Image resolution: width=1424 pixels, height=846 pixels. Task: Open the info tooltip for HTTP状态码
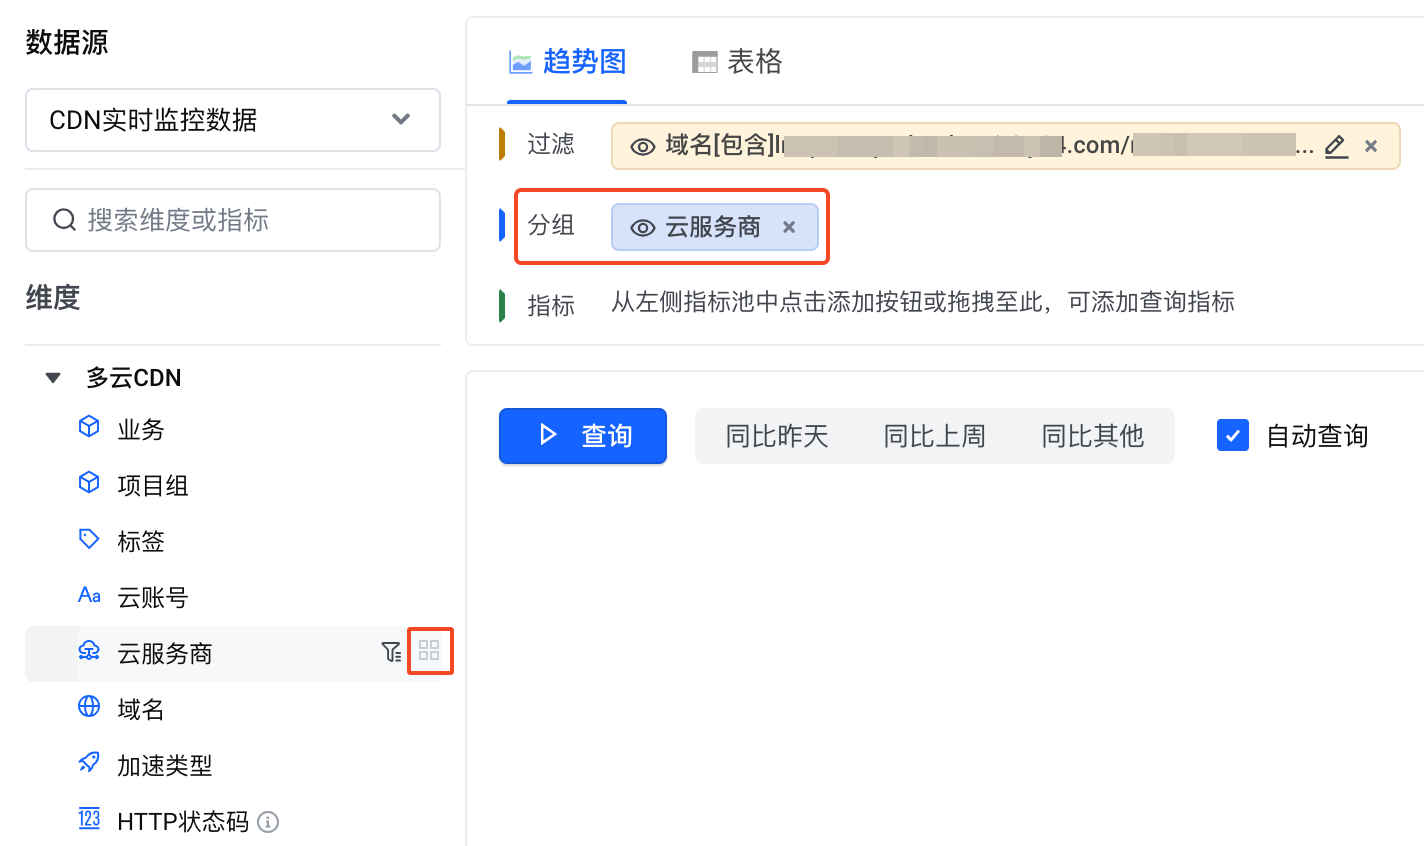tap(268, 822)
